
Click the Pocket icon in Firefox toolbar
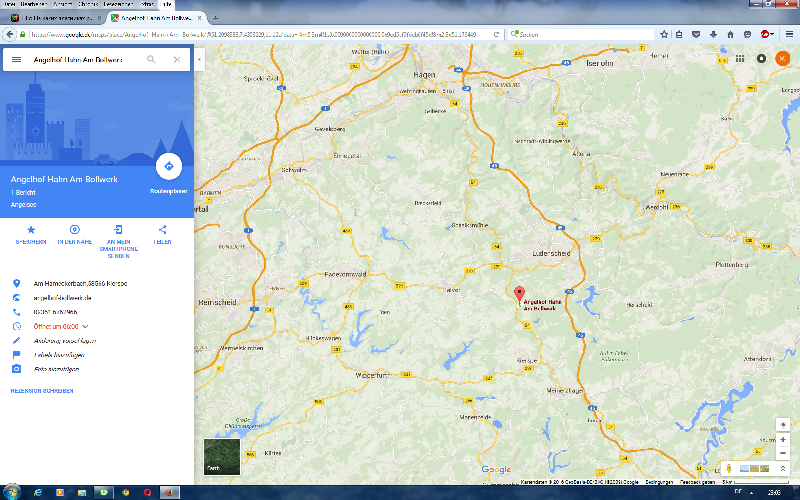(696, 34)
